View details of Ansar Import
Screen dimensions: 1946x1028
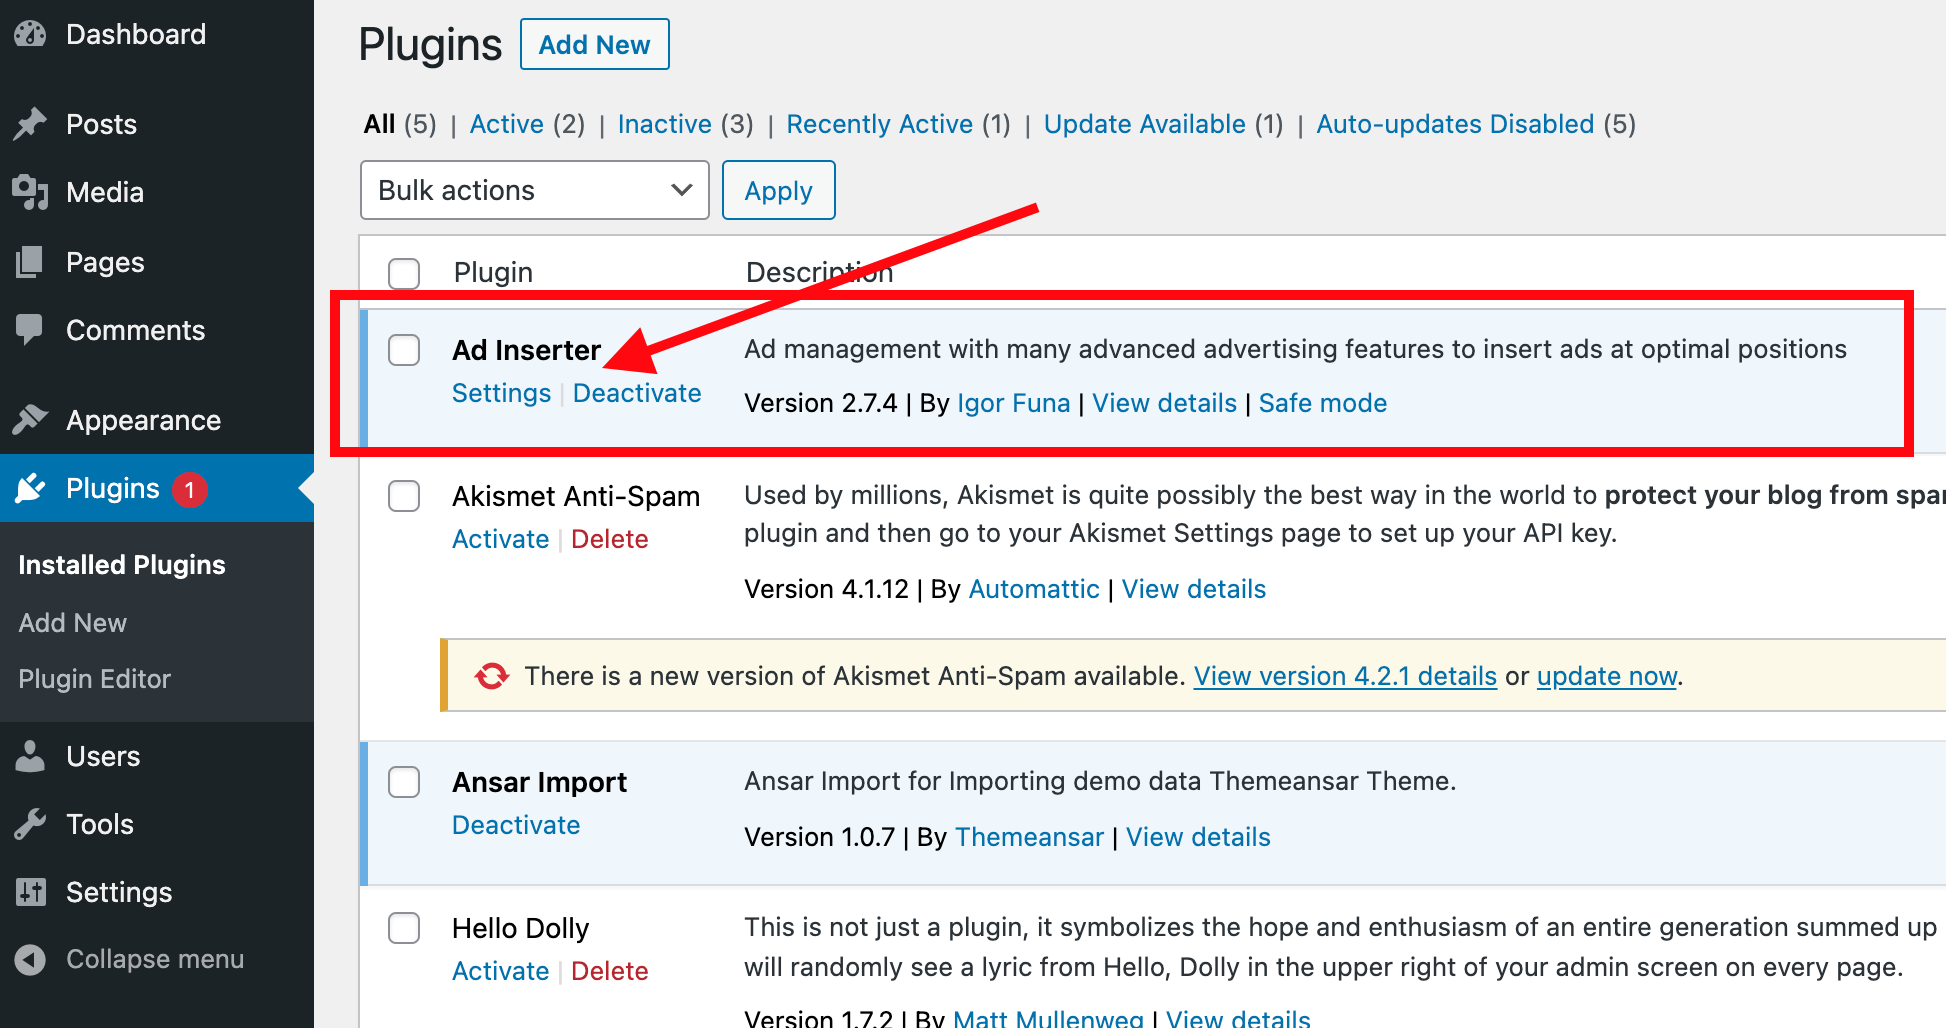(1198, 837)
